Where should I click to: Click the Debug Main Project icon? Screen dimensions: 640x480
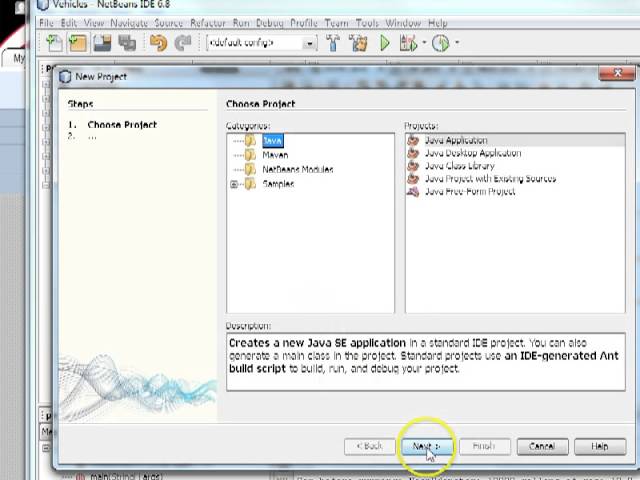point(409,43)
